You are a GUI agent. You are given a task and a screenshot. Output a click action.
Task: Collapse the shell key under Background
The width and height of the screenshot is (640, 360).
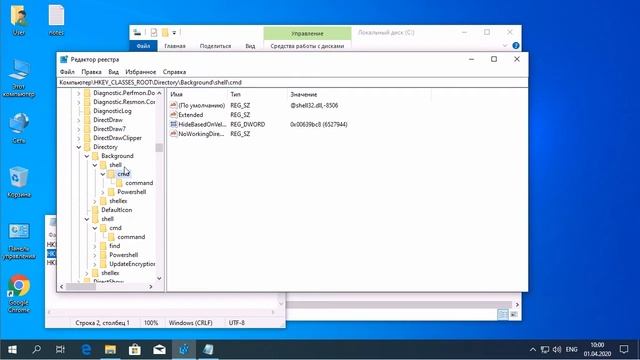(x=95, y=165)
